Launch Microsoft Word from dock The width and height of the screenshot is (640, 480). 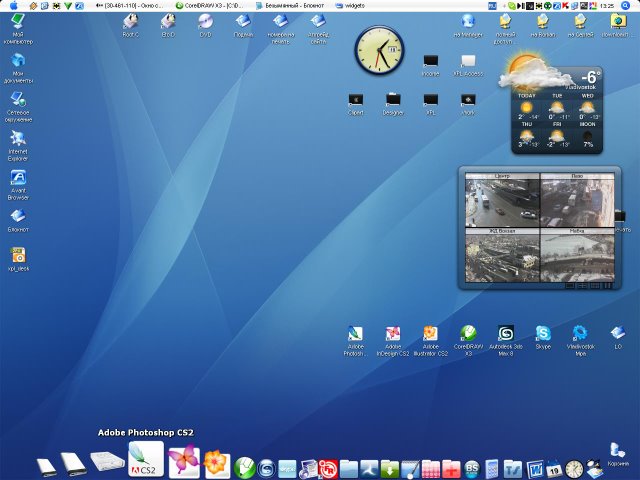(x=534, y=469)
